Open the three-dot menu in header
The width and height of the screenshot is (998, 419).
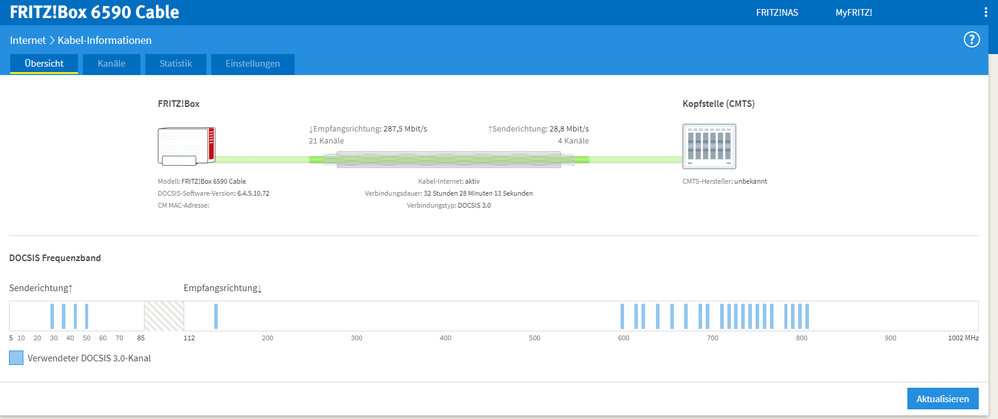click(986, 13)
